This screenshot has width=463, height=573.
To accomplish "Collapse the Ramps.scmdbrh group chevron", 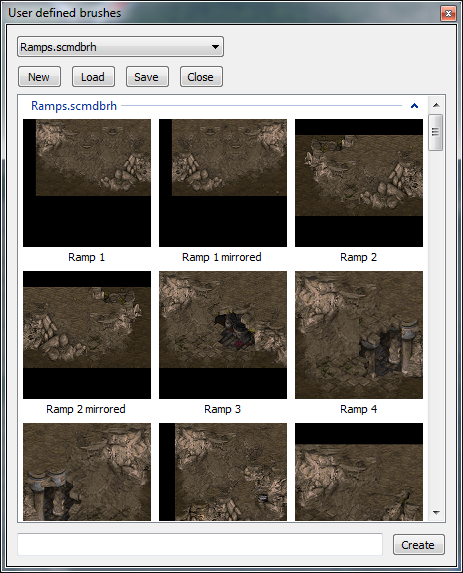I will point(414,106).
